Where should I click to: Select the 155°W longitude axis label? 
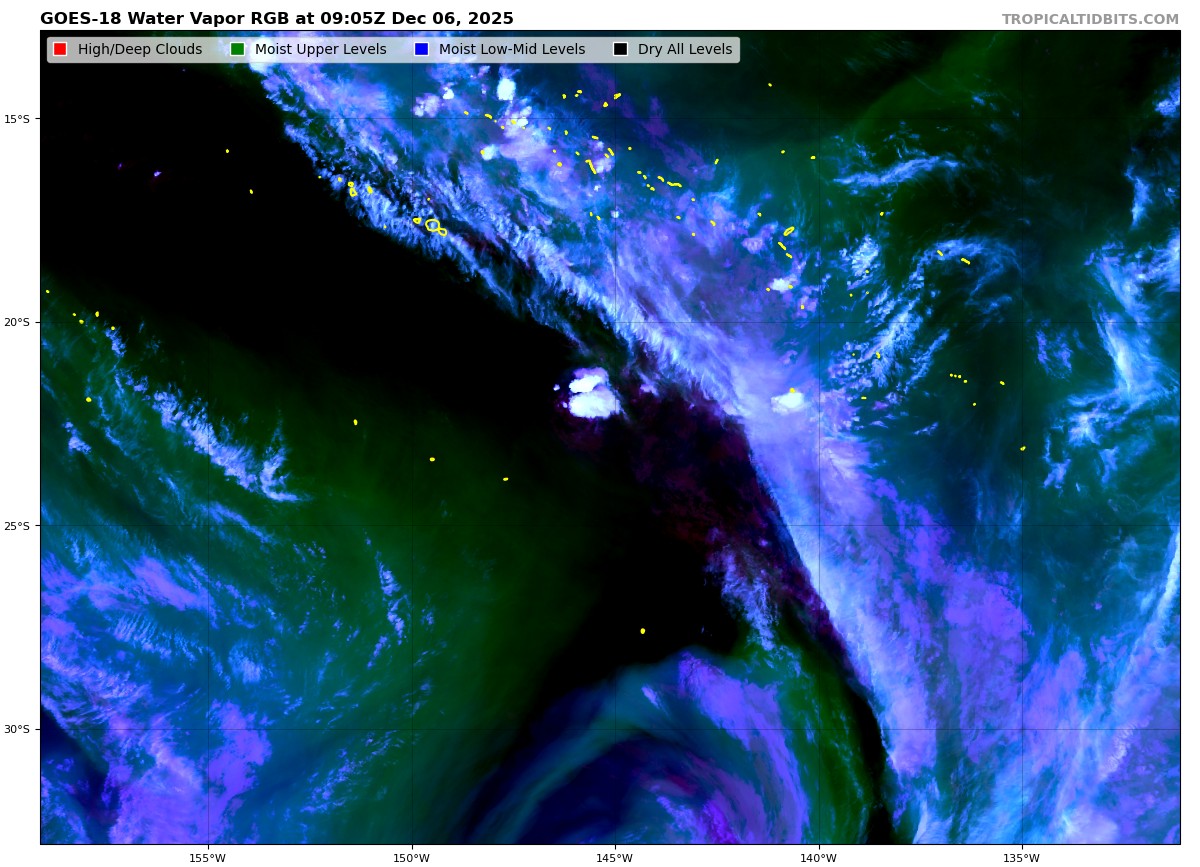[x=208, y=857]
